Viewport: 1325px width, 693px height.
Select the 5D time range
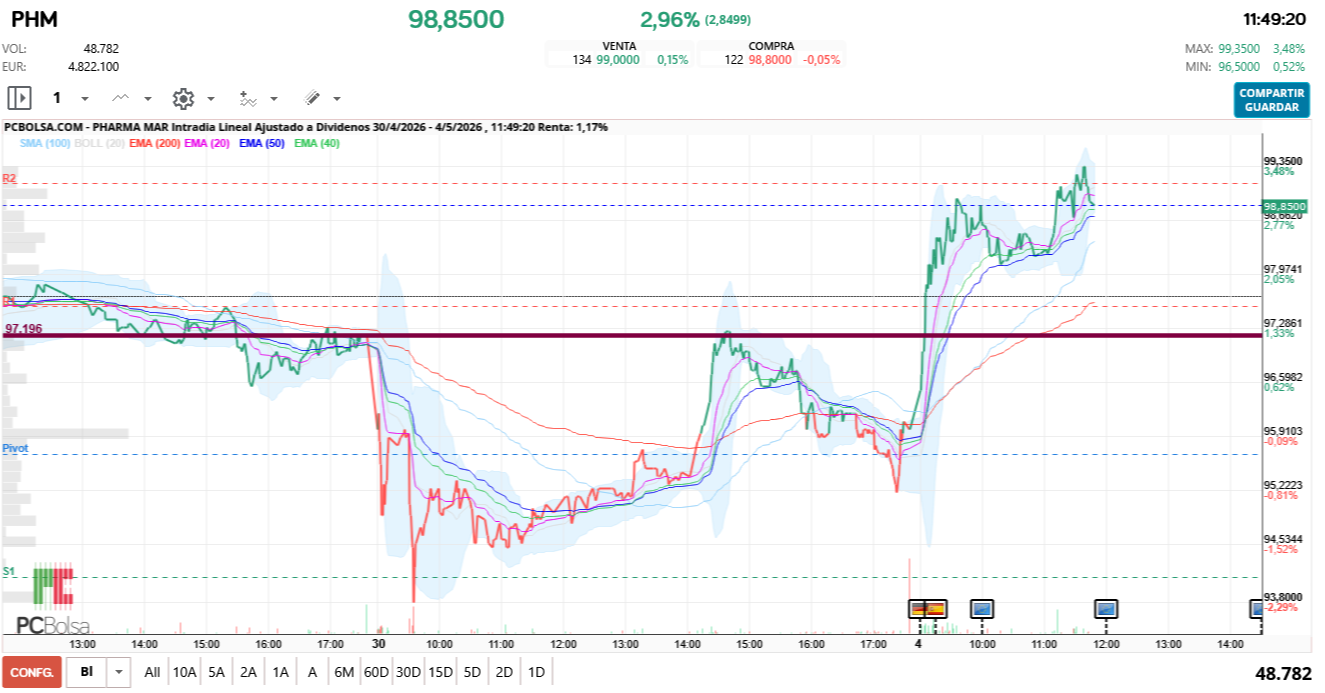[x=472, y=673]
